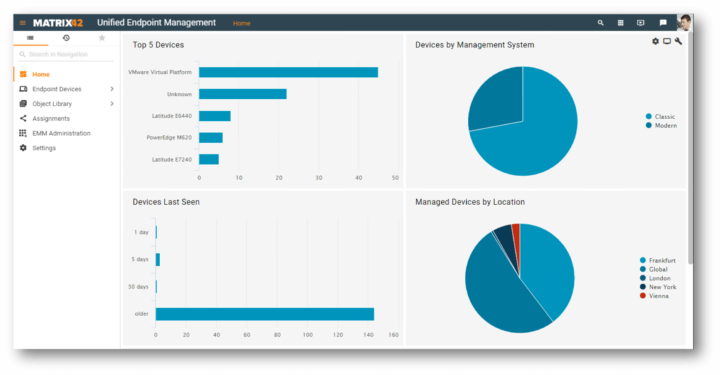This screenshot has height=375, width=720.
Task: Open the apps grid icon in header
Action: [x=620, y=22]
